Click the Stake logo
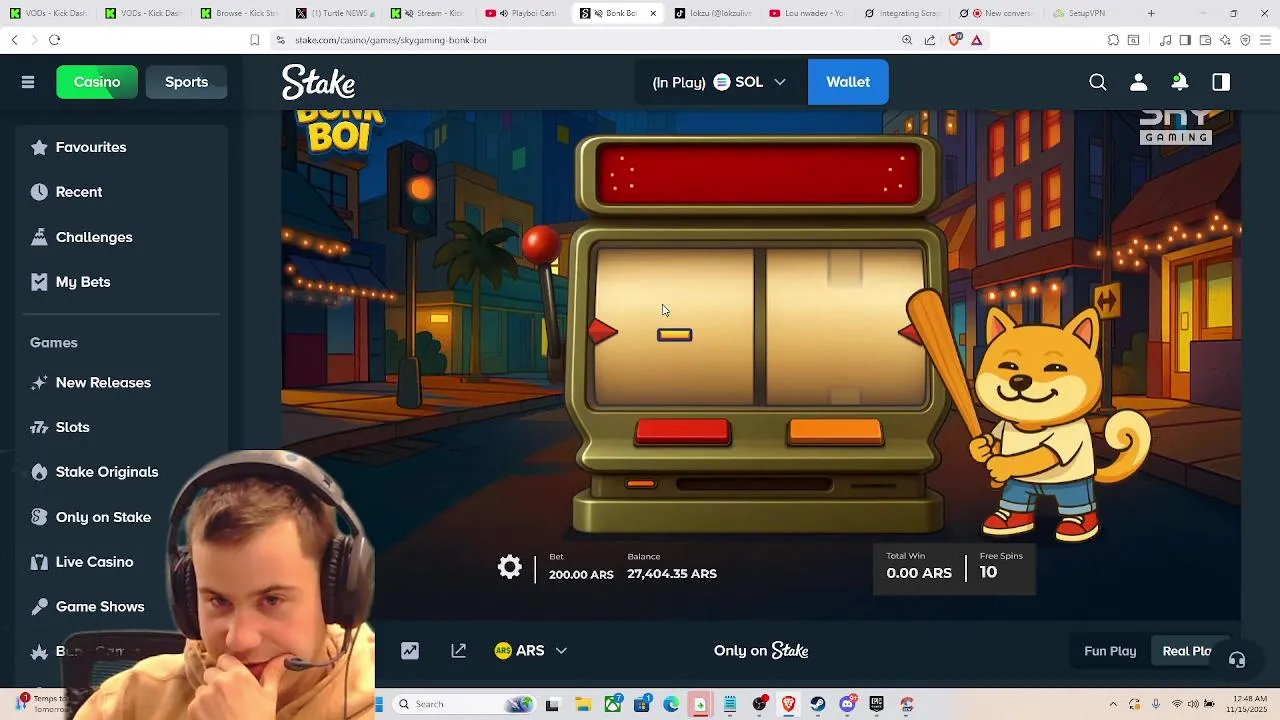This screenshot has height=720, width=1280. click(x=318, y=82)
